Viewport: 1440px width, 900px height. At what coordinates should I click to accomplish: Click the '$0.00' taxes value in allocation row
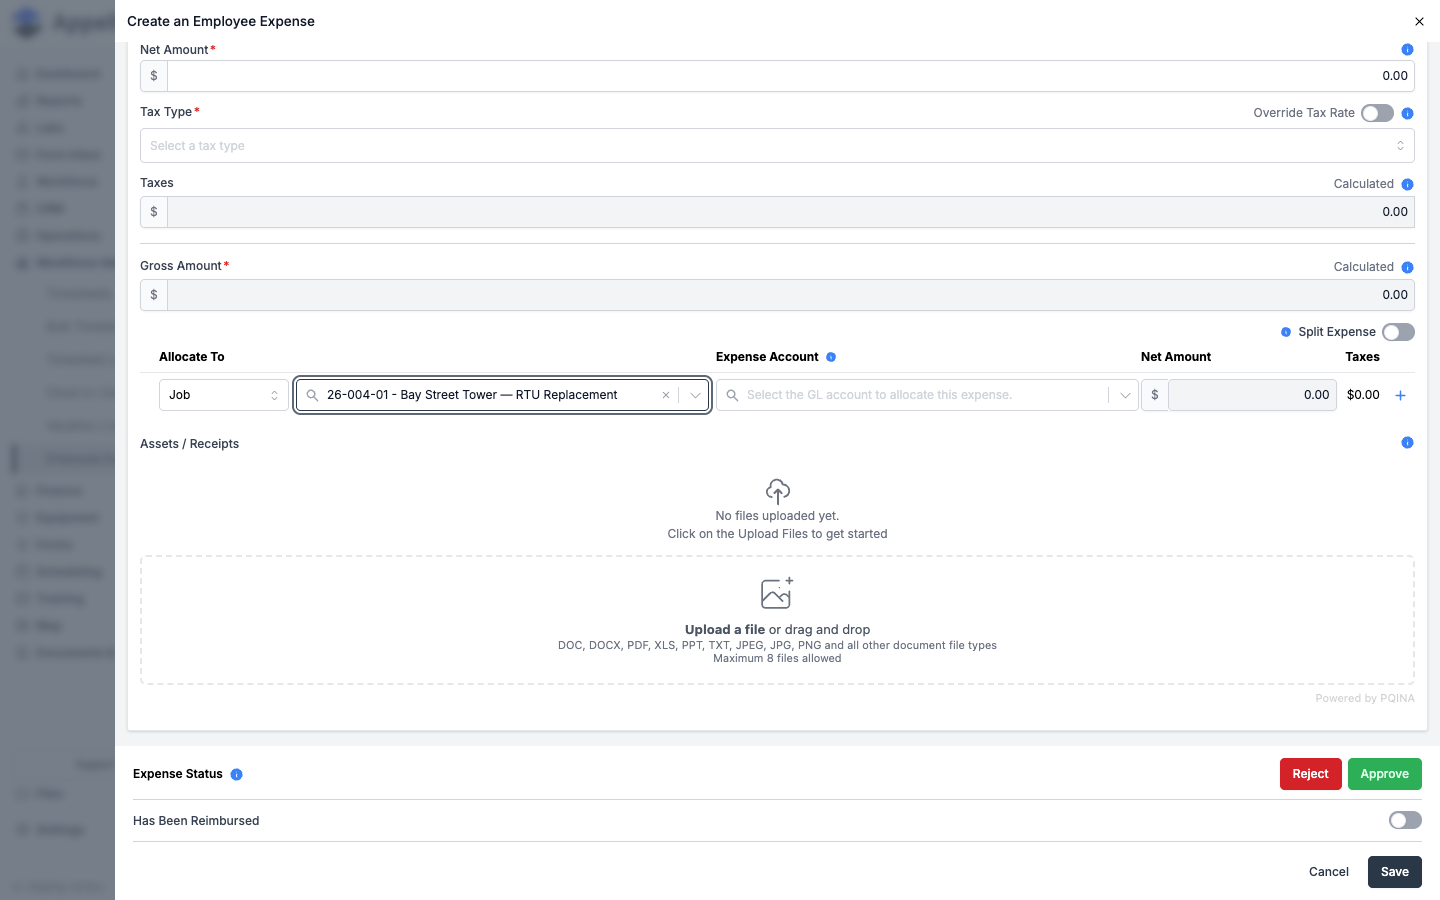[x=1363, y=395]
